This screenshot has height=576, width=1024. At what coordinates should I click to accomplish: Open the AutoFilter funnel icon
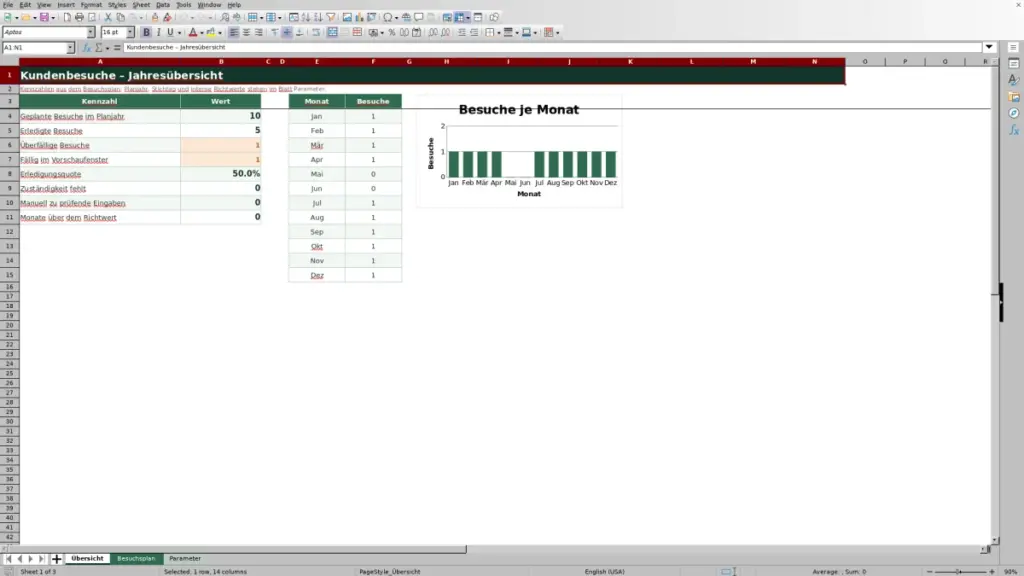331,17
